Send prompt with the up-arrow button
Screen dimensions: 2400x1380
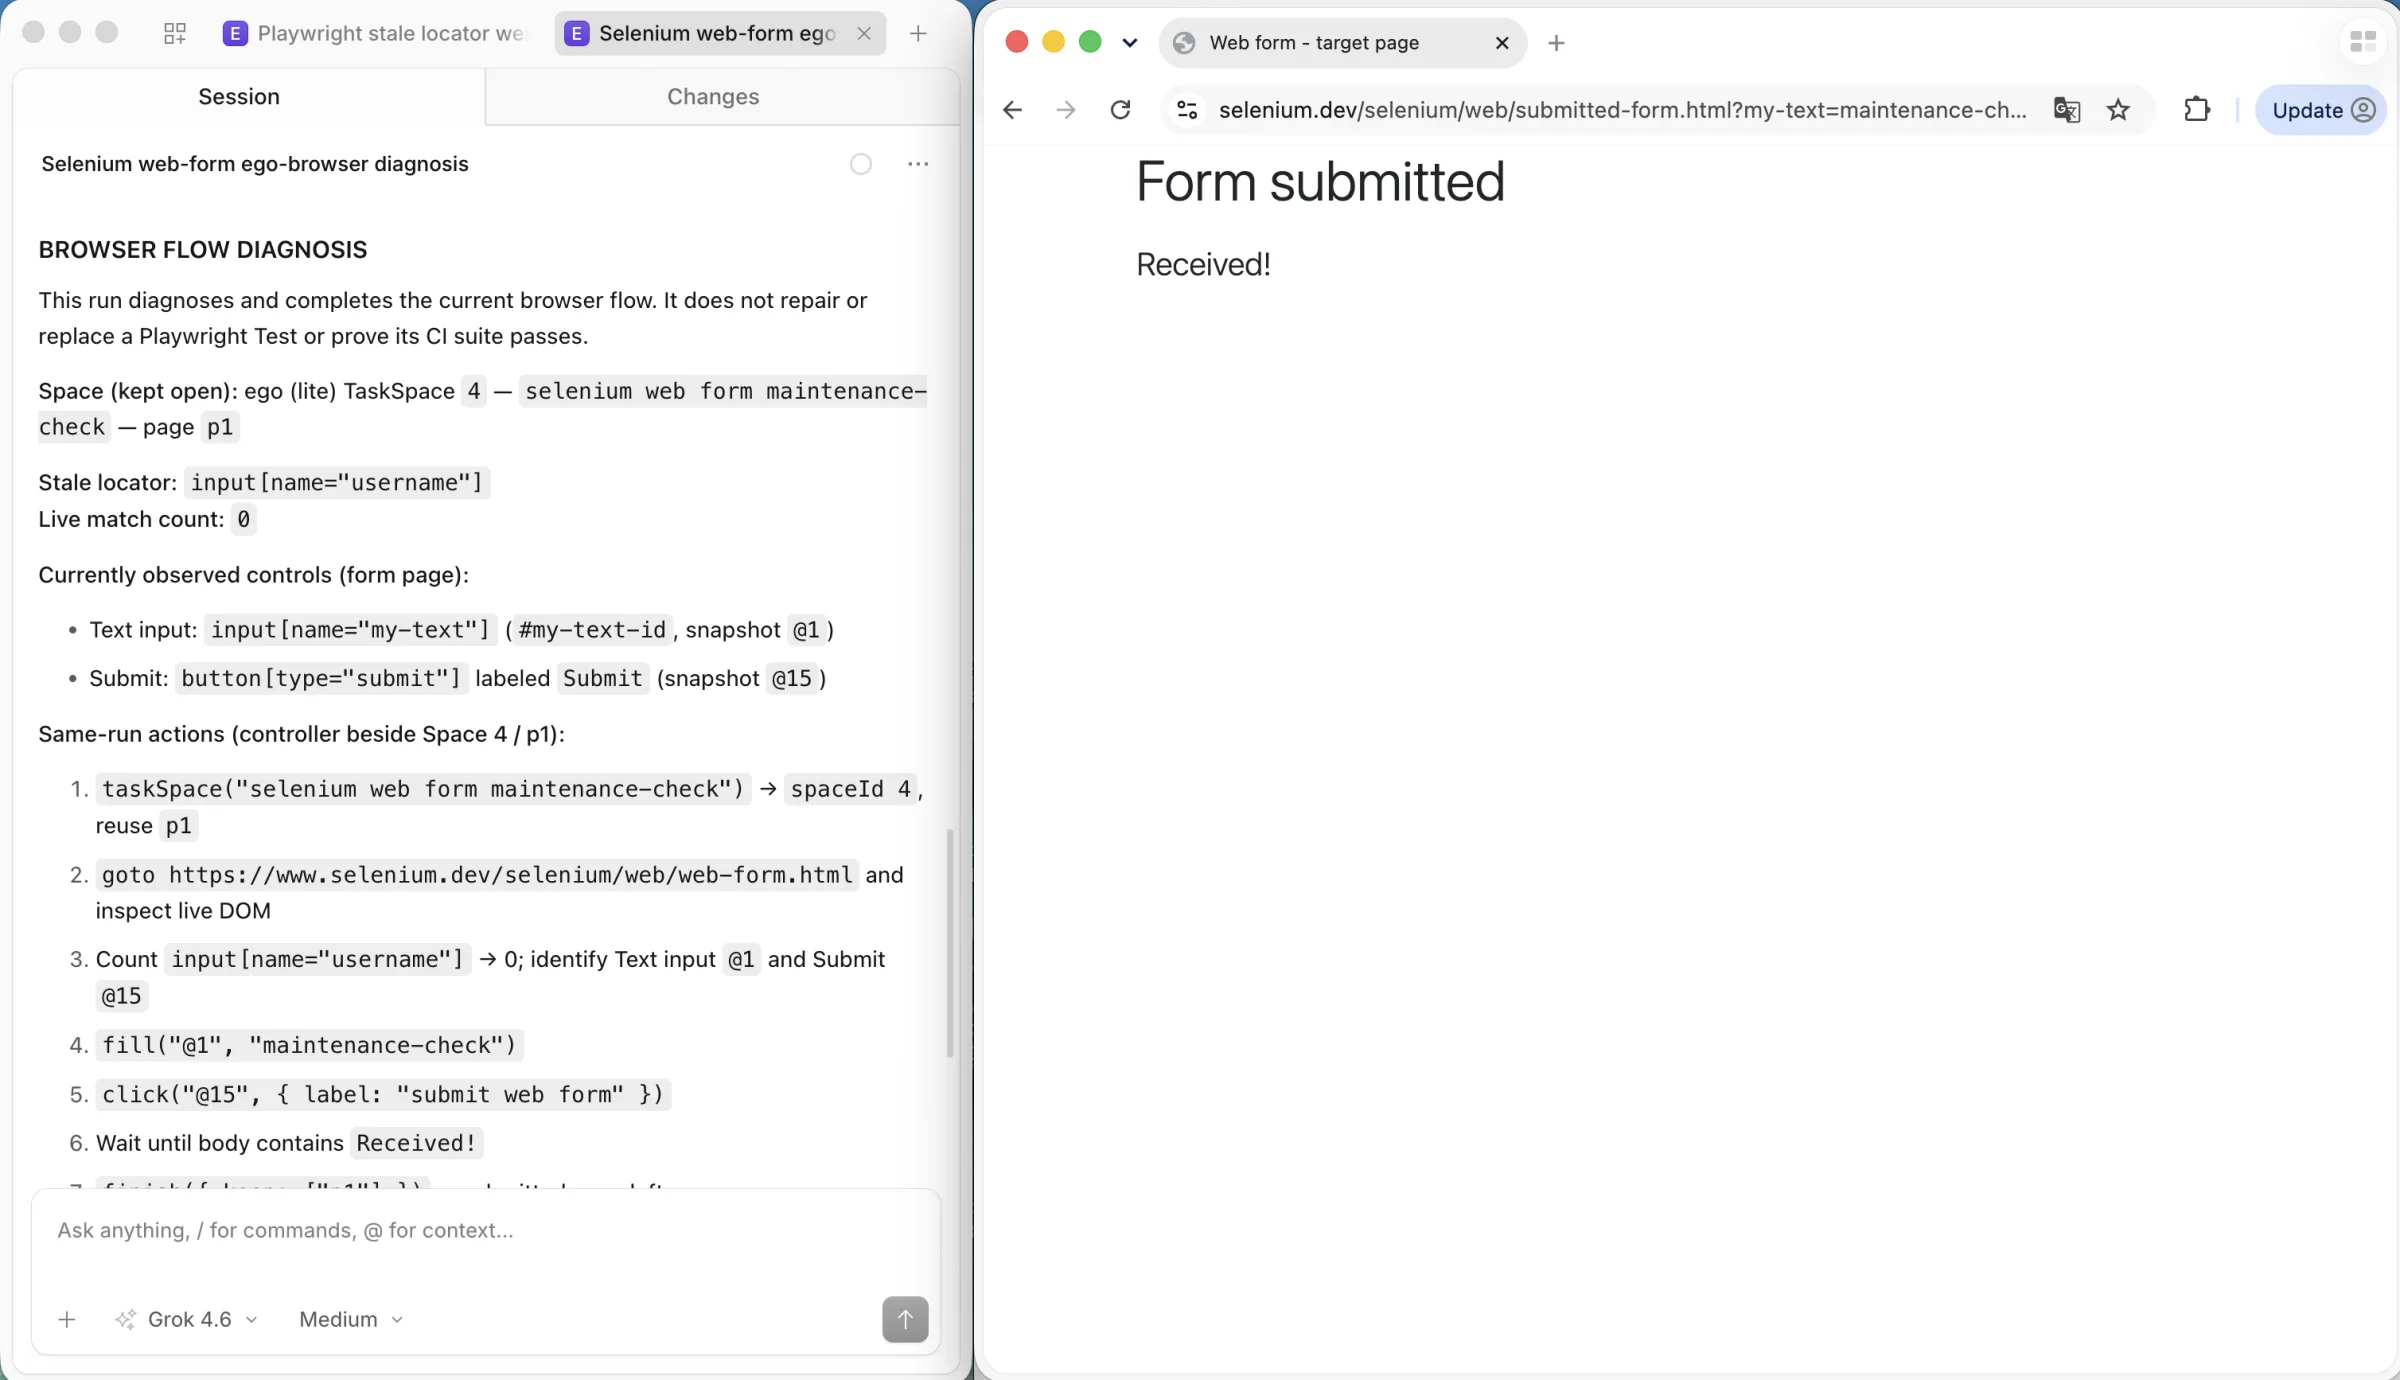pyautogui.click(x=905, y=1320)
